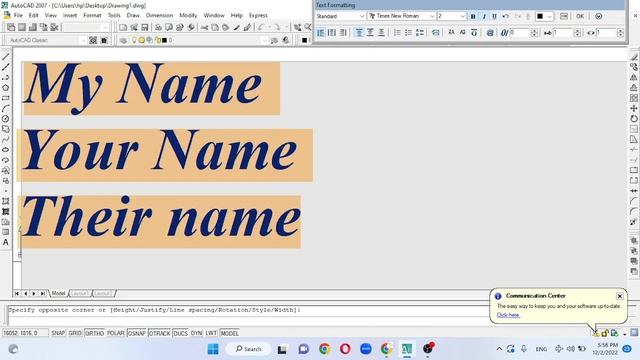Open the Times New Roman font dropdown

click(401, 16)
